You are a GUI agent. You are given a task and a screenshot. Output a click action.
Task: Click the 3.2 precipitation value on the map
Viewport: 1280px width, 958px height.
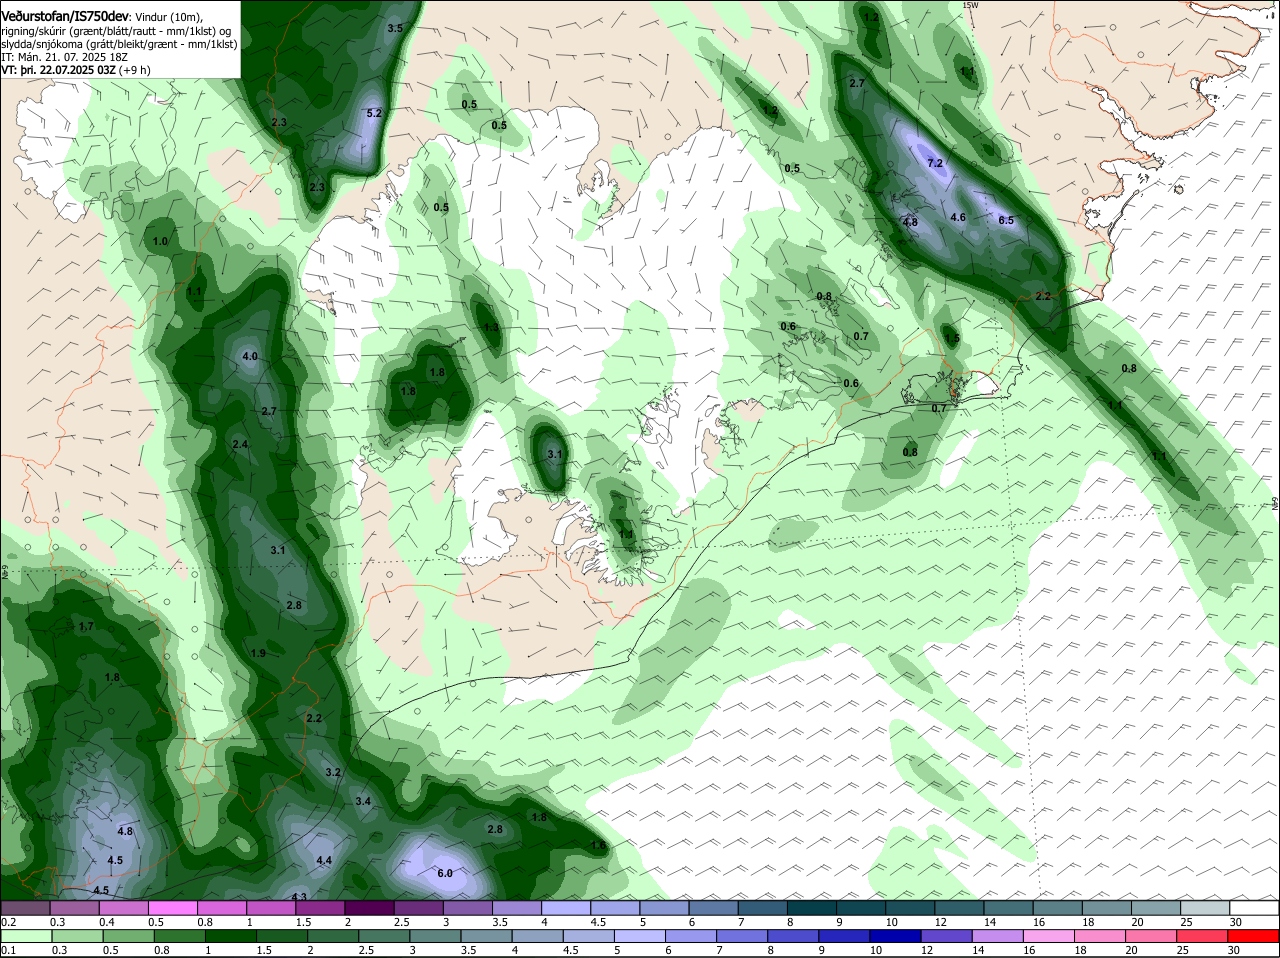tap(334, 772)
